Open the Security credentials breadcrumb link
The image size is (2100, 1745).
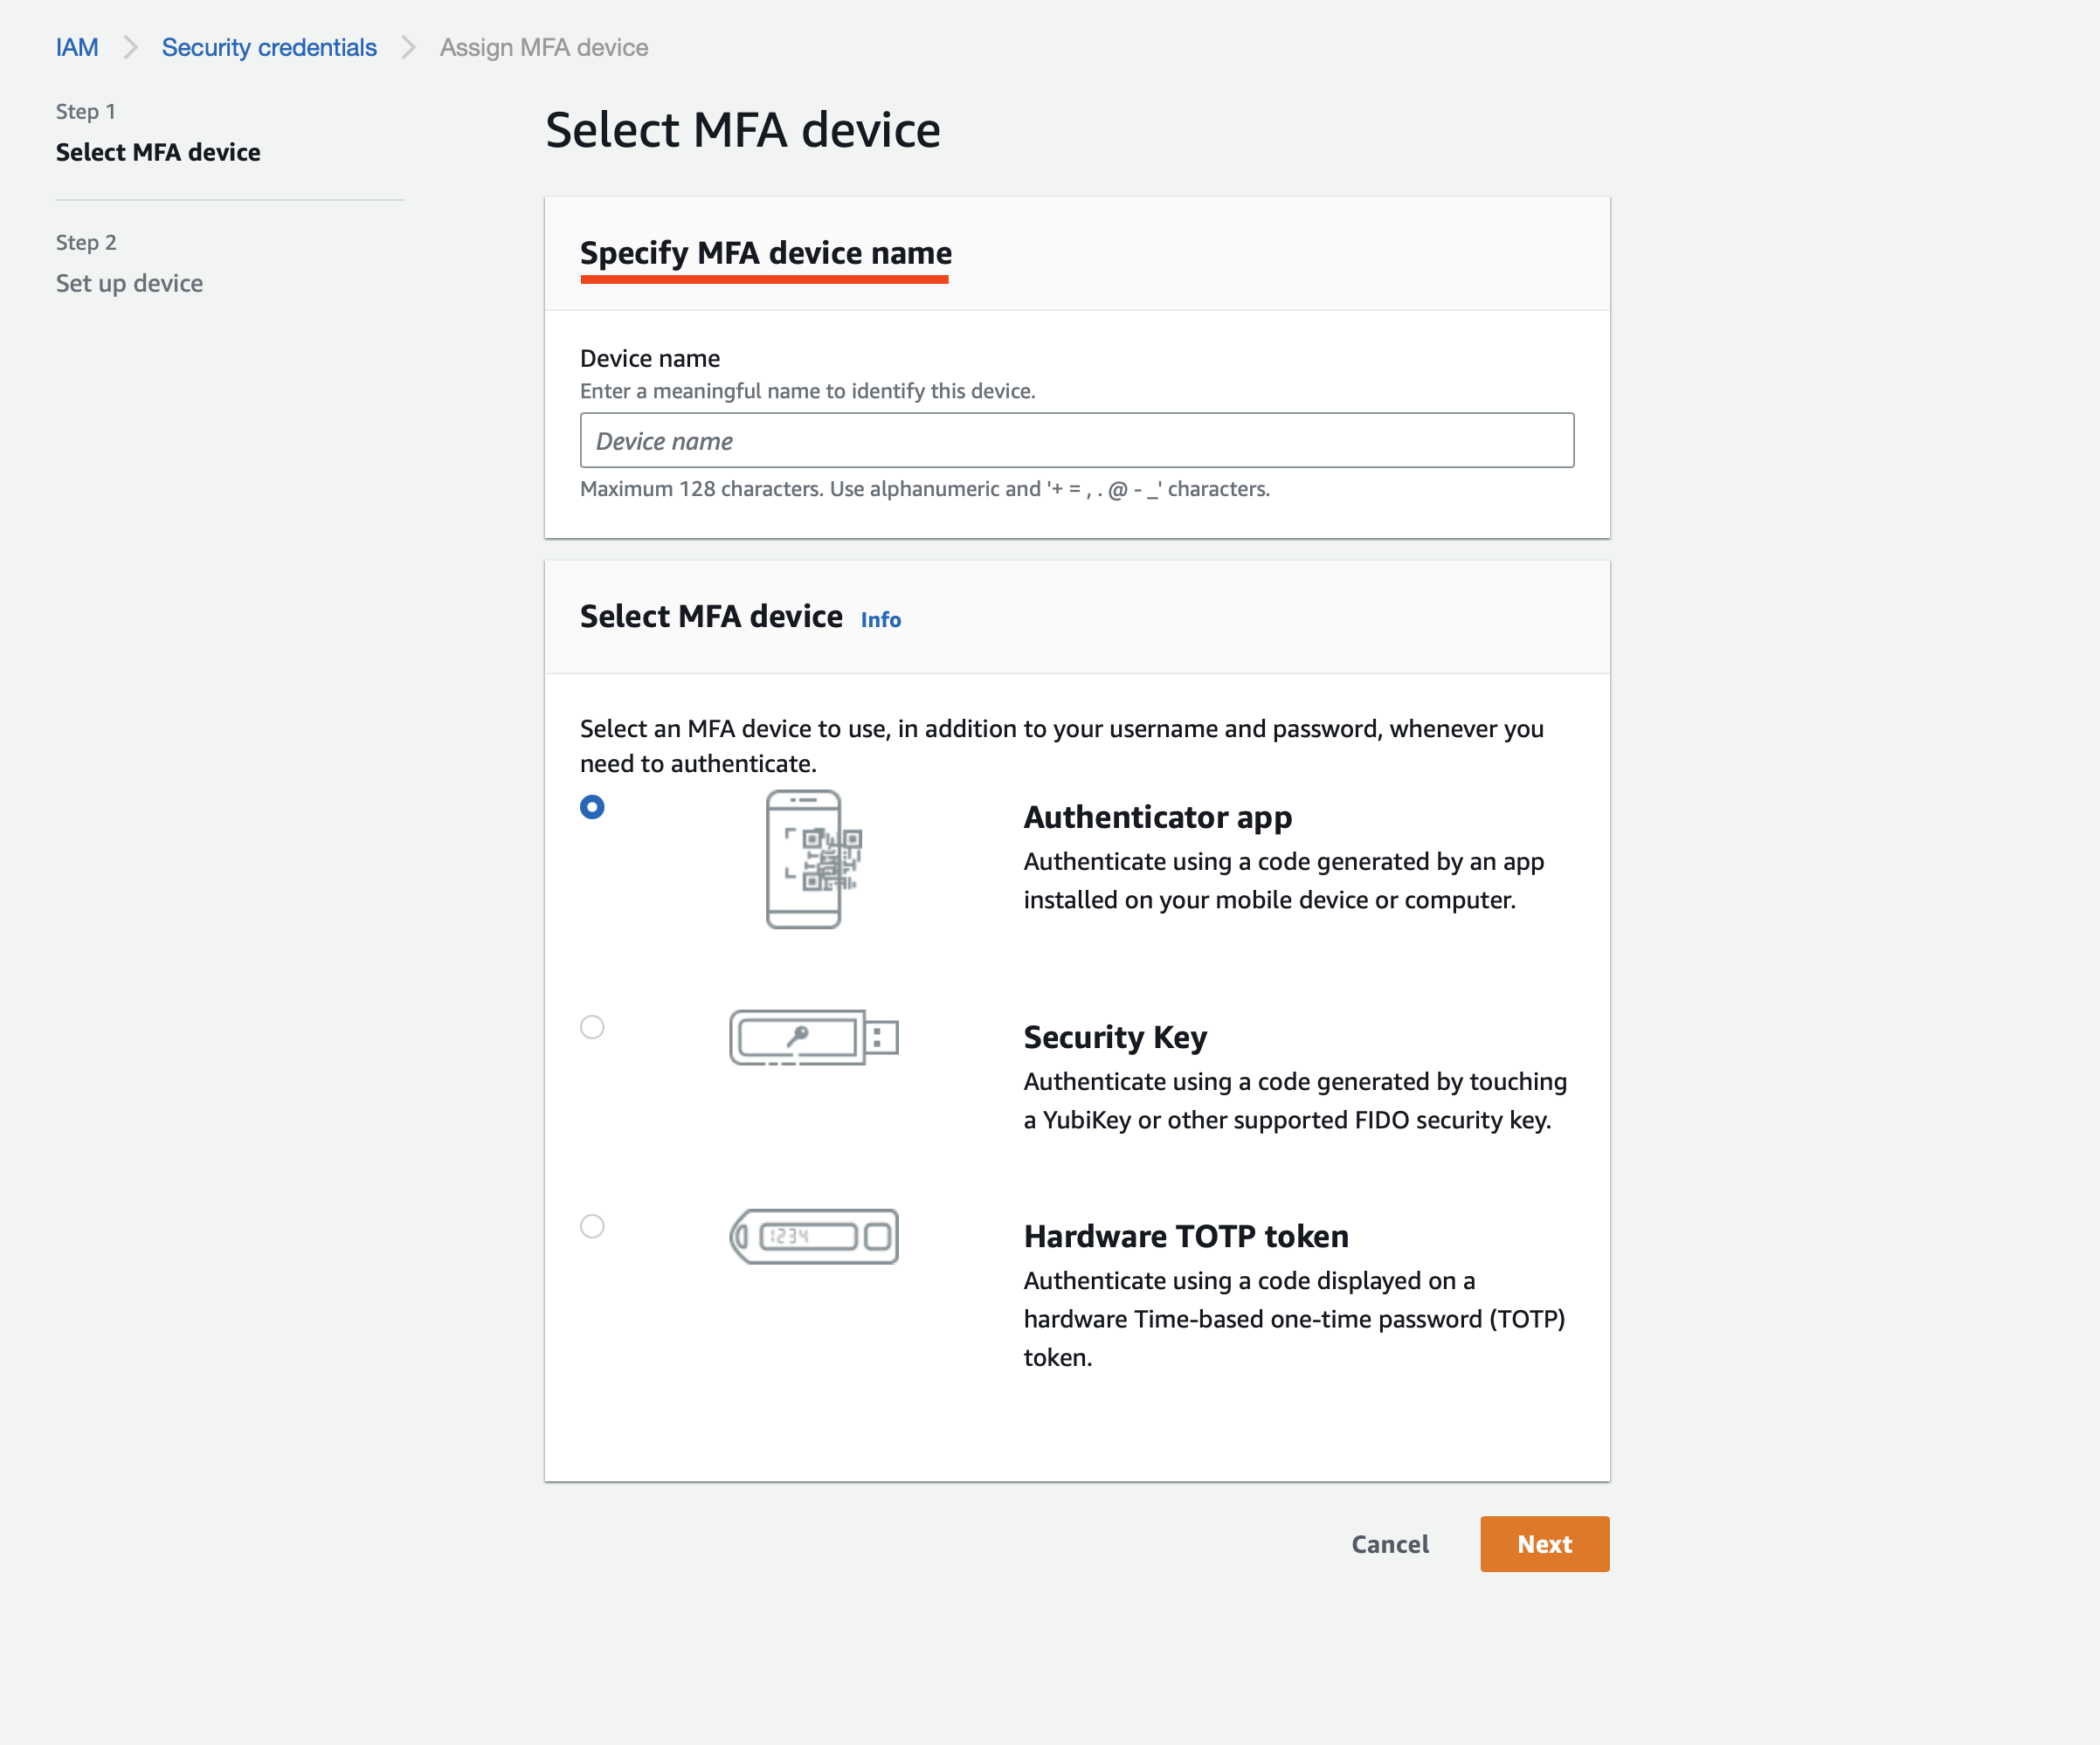point(269,47)
